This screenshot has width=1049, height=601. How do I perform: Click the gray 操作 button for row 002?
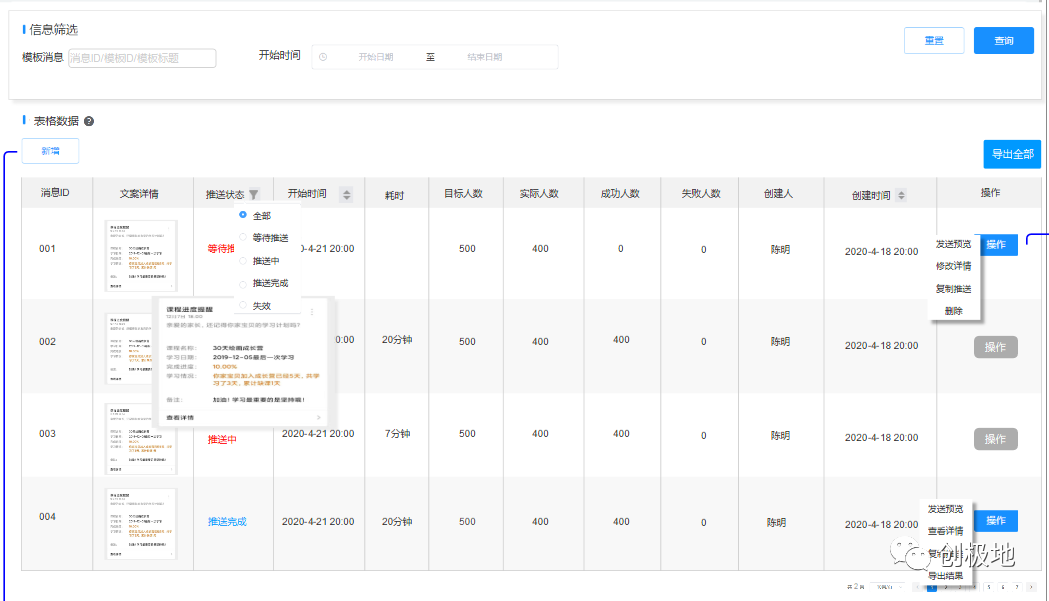tap(995, 347)
